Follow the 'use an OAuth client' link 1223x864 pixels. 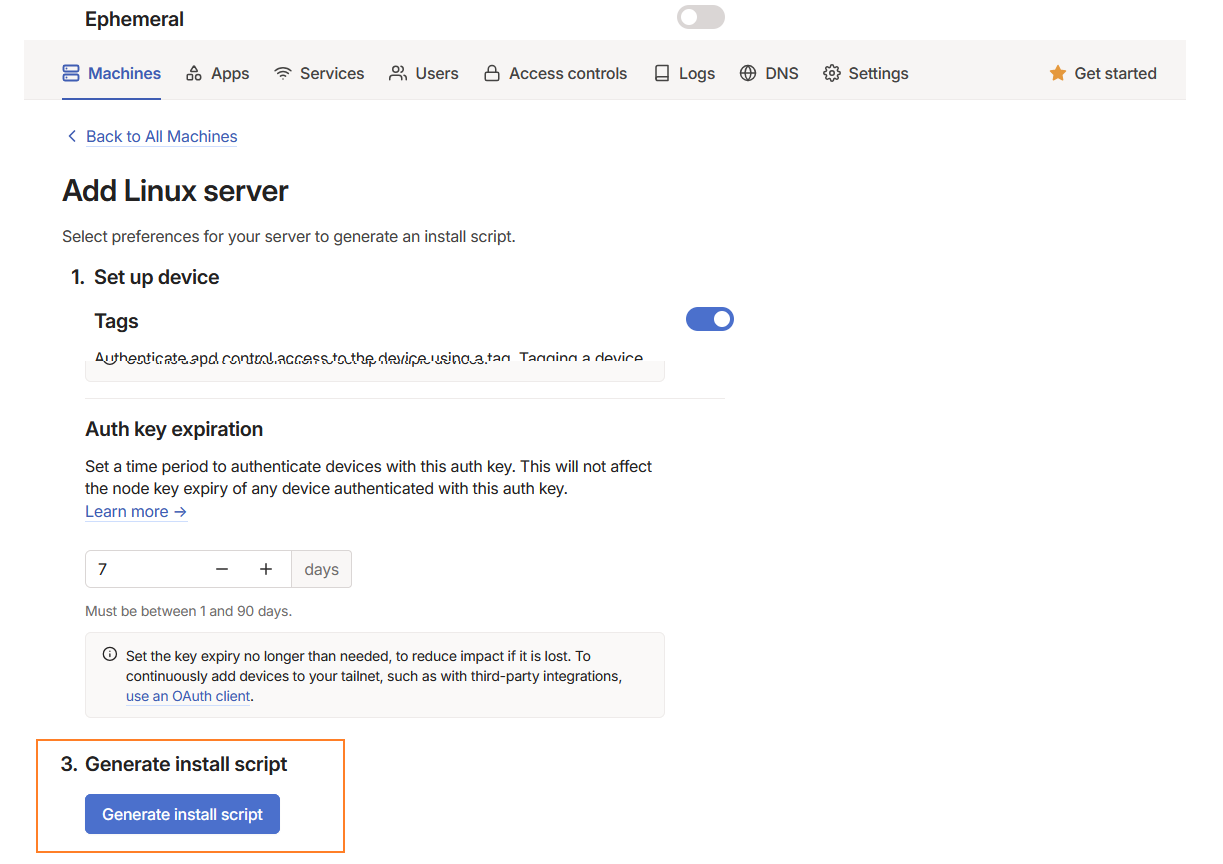click(188, 696)
